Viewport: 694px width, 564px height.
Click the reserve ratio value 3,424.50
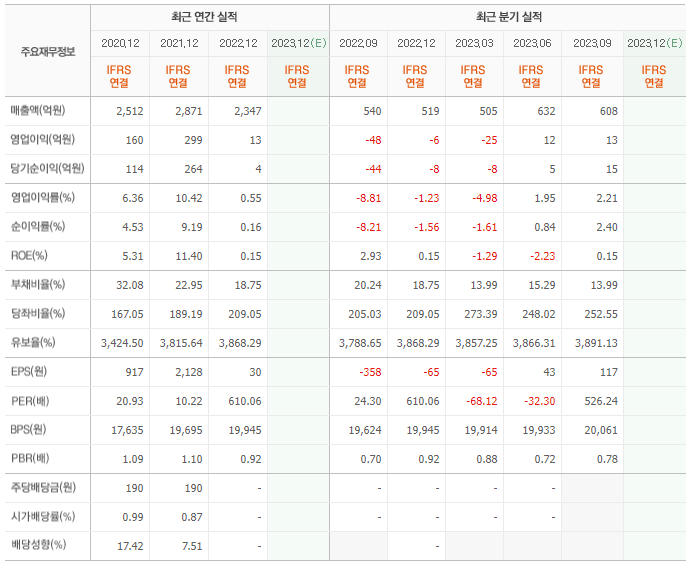[122, 343]
